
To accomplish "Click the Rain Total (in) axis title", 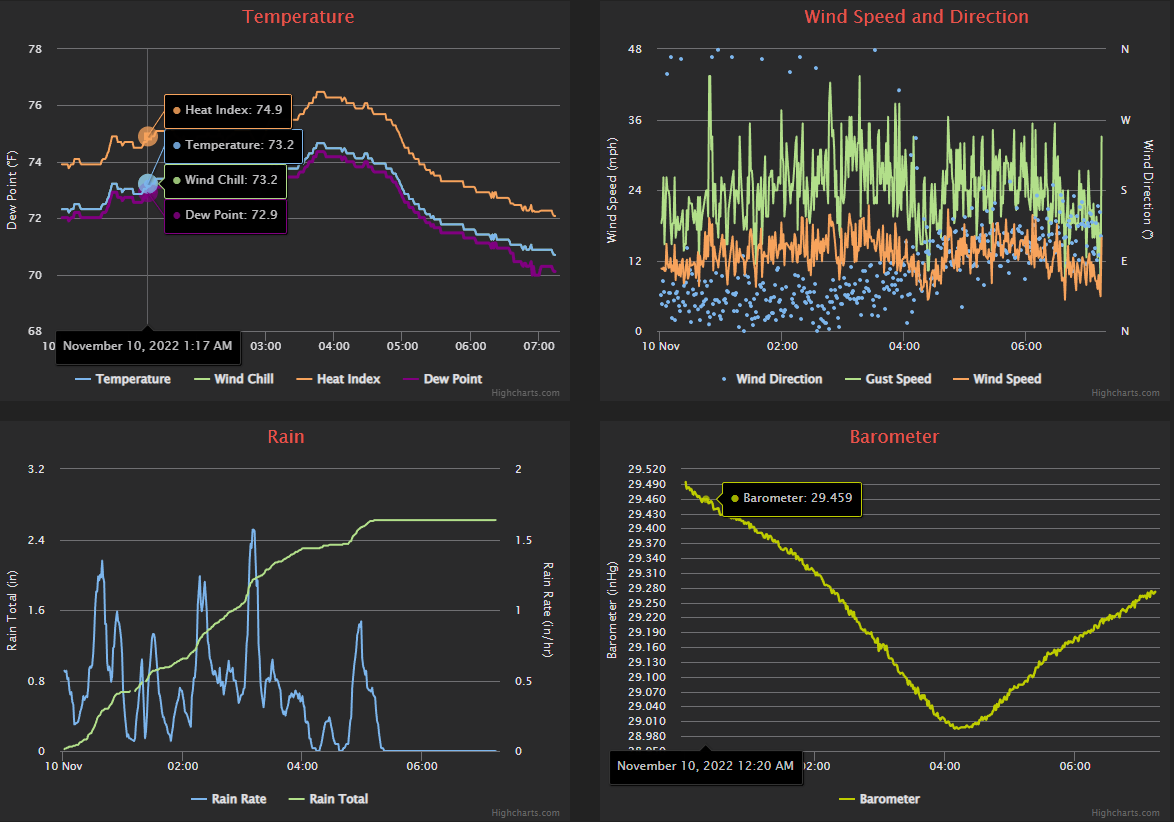I will tap(12, 610).
